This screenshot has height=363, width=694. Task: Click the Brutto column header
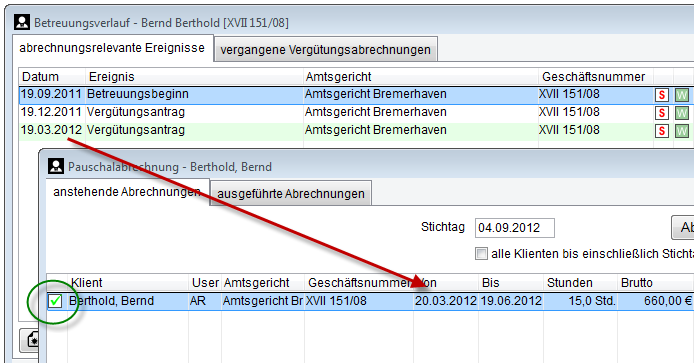tap(655, 282)
